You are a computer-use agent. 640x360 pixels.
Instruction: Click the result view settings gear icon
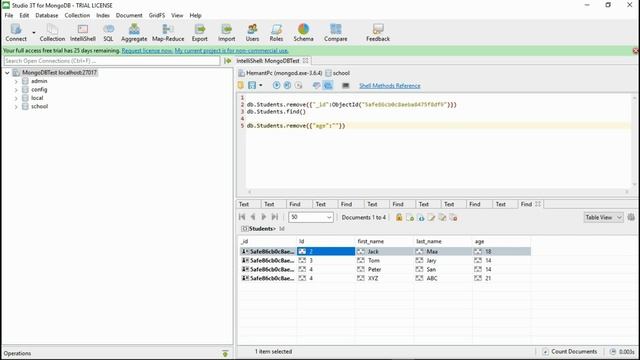(631, 217)
